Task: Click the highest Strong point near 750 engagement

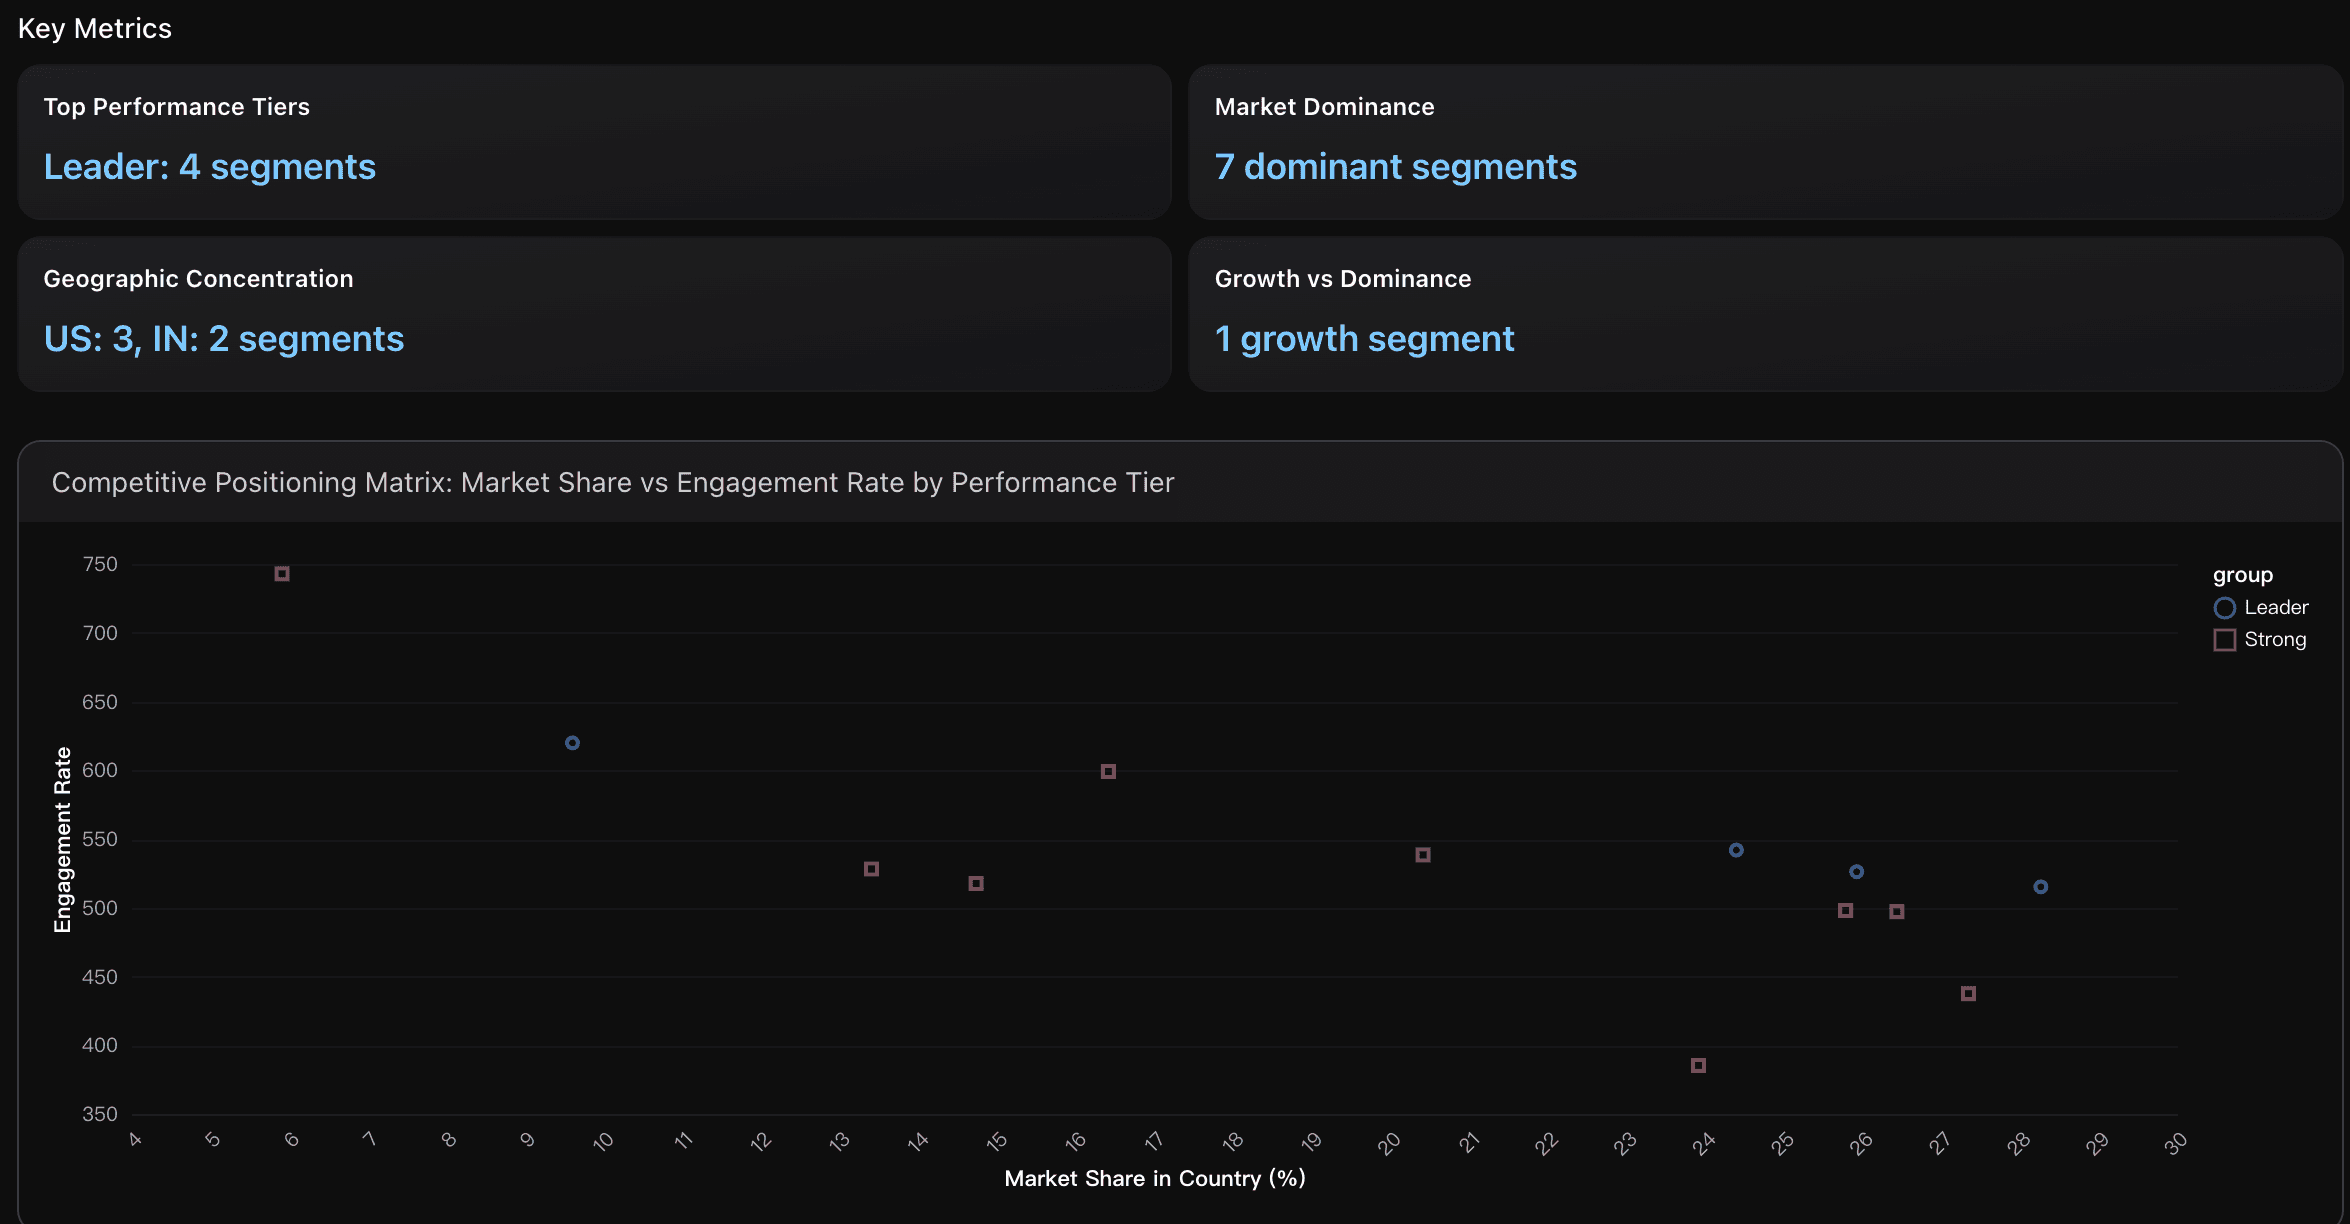Action: 281,574
